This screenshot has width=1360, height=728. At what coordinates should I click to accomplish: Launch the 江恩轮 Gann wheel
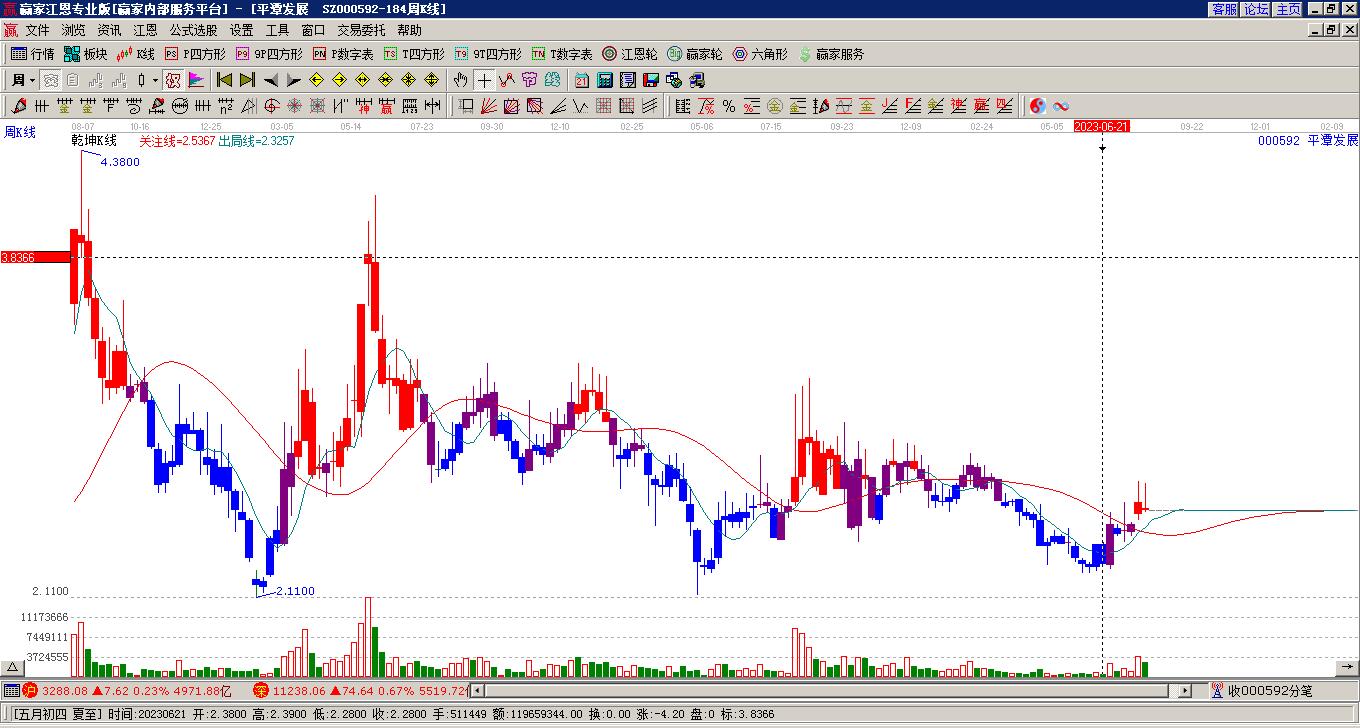coord(629,54)
